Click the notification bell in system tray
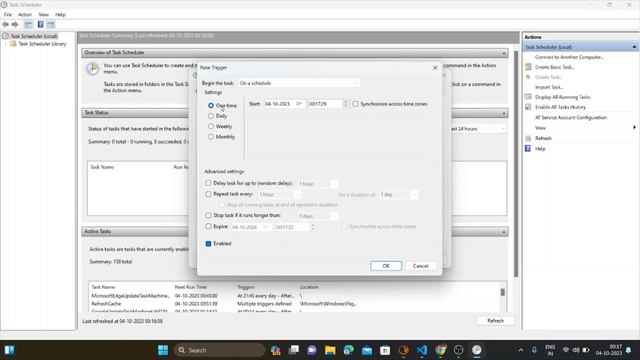640x360 pixels. coord(629,350)
